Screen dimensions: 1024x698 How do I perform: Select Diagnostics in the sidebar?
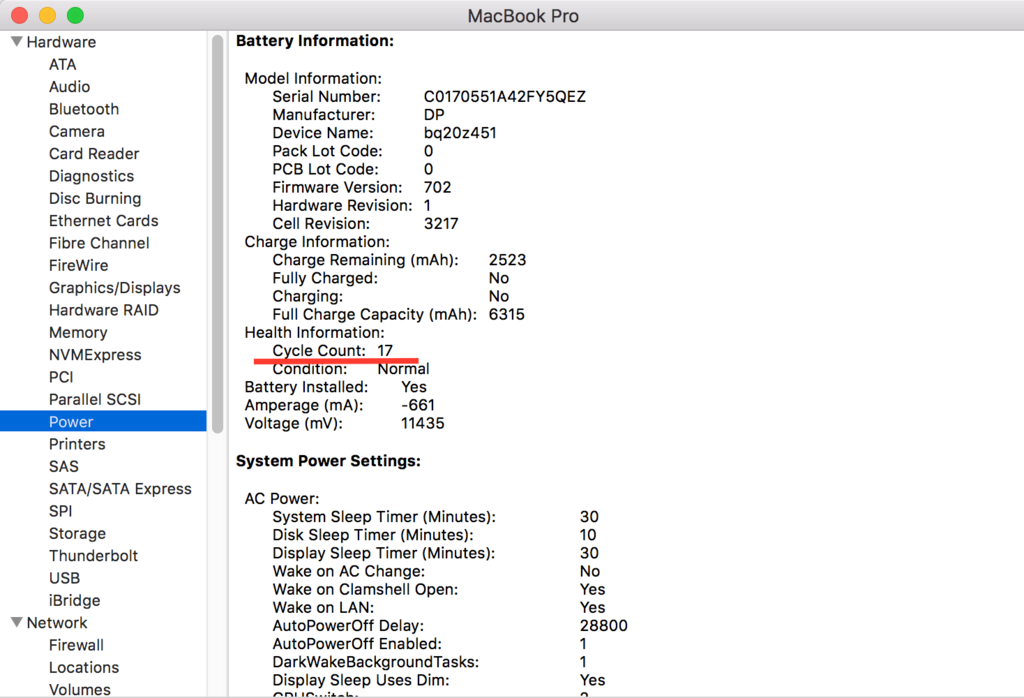click(91, 176)
